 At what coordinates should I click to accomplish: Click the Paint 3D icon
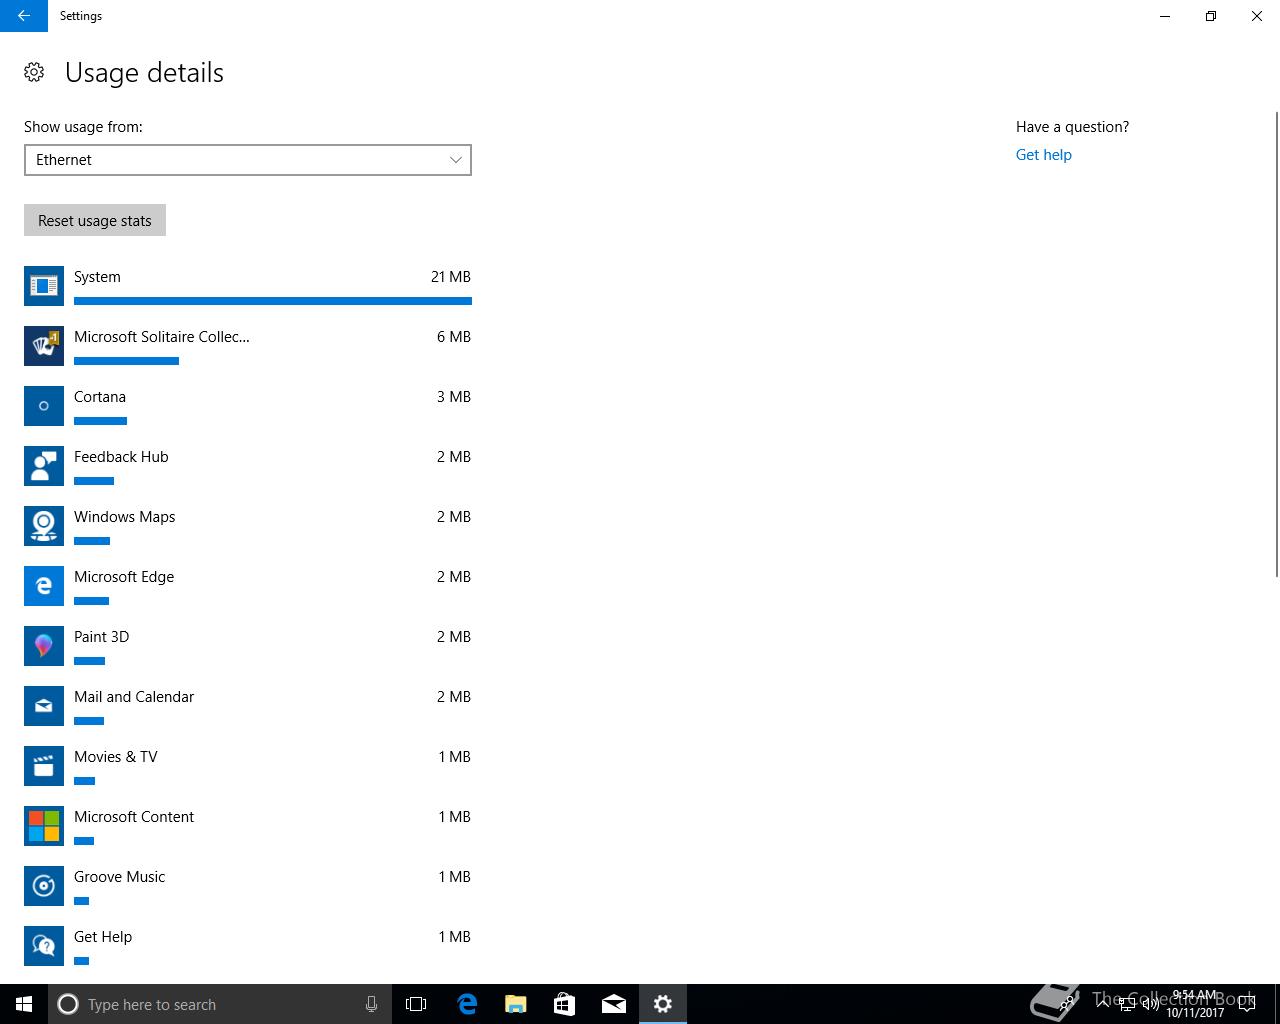(x=44, y=646)
